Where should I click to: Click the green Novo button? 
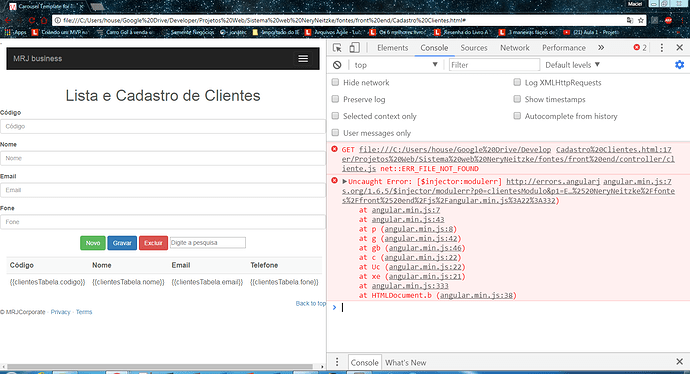click(x=93, y=243)
